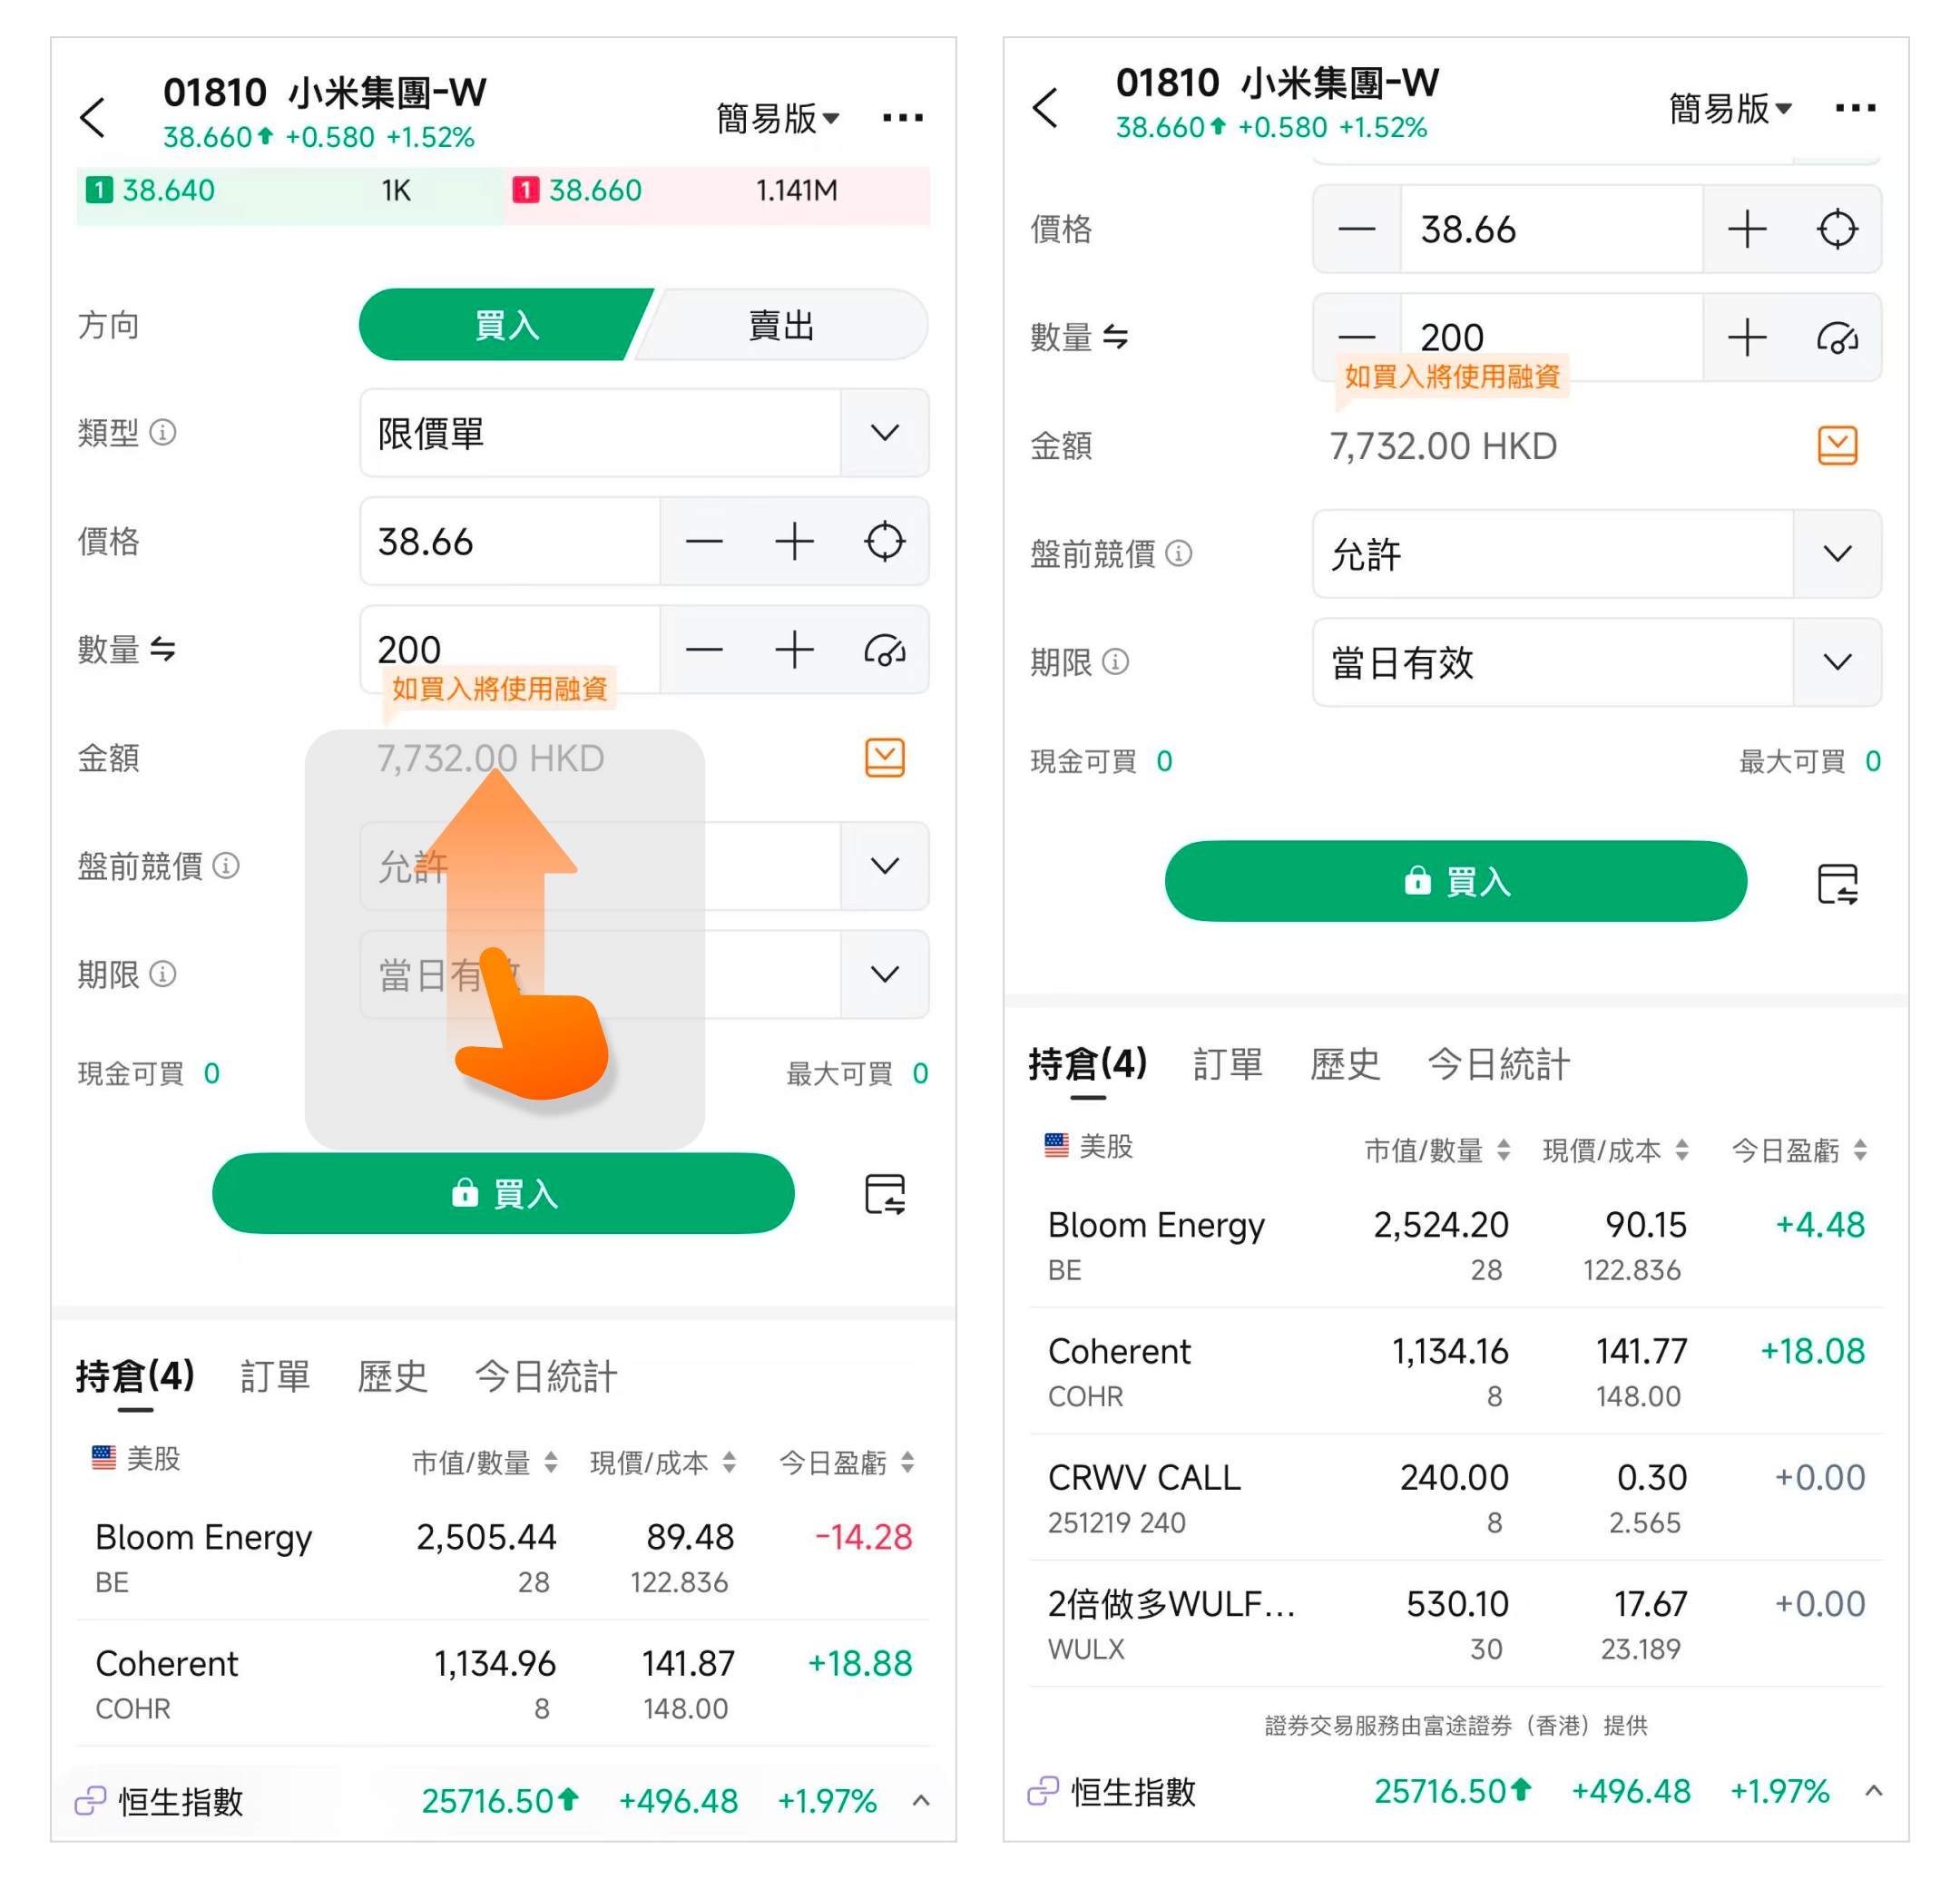Open the 今日統計 tab on right screen
The image size is (1960, 1879).
click(1497, 1064)
